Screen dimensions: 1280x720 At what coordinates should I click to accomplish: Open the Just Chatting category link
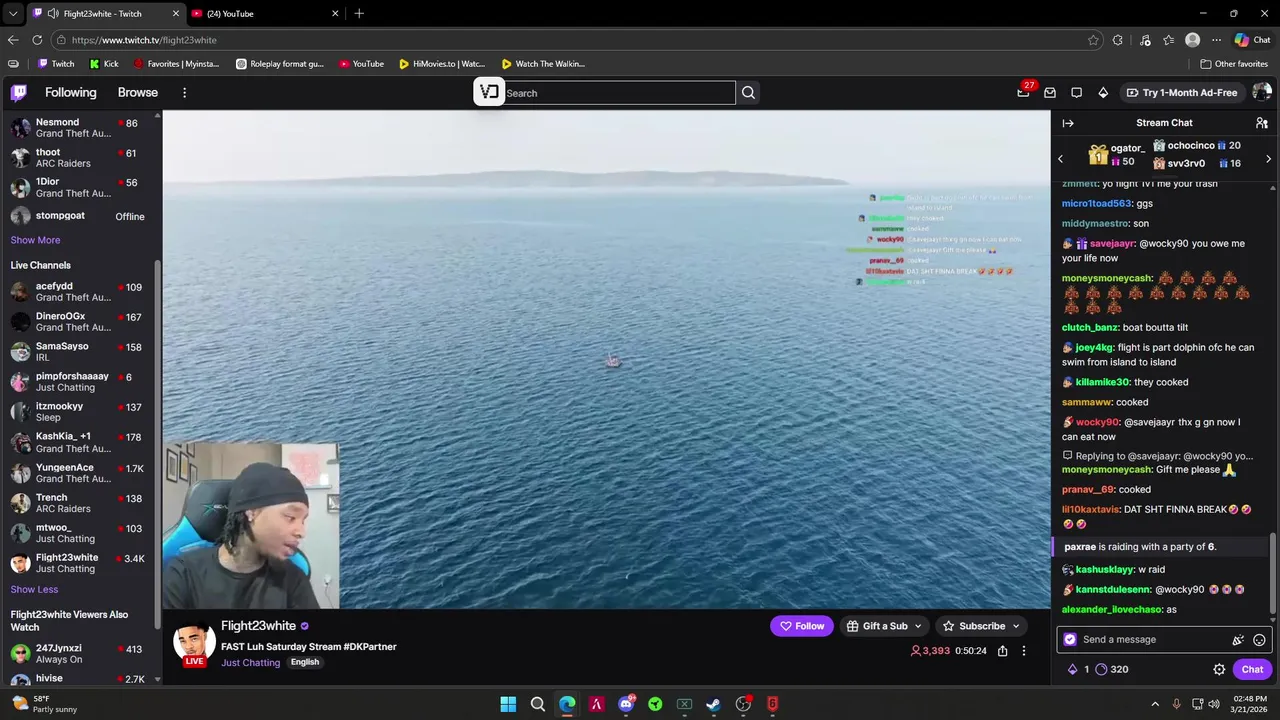(x=250, y=662)
